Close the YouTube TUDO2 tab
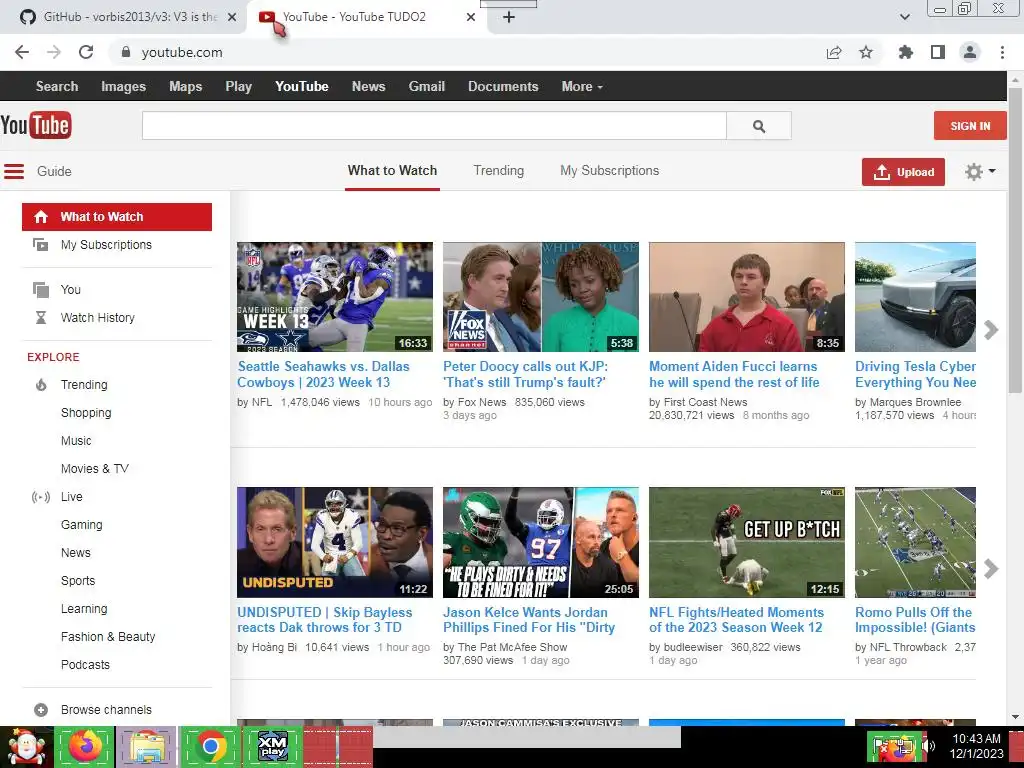The image size is (1024, 768). (x=471, y=17)
